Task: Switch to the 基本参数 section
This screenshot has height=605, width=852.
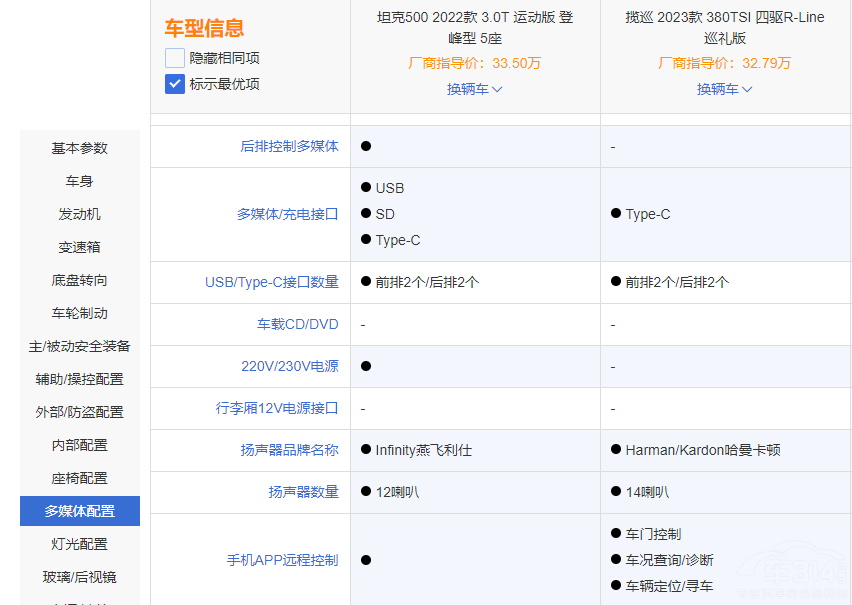Action: tap(79, 148)
